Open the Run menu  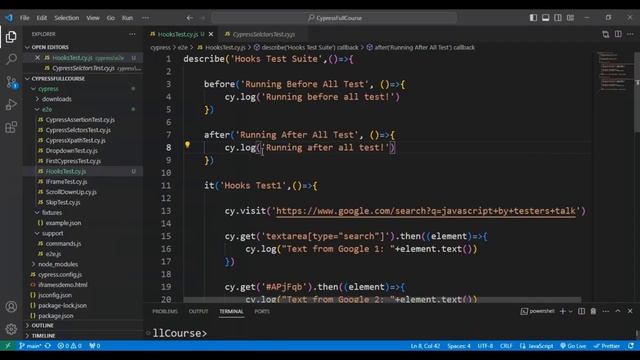[x=127, y=18]
